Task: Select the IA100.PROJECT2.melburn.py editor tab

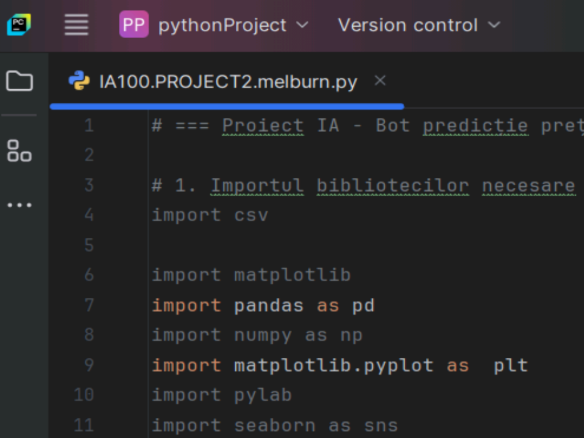Action: 228,81
